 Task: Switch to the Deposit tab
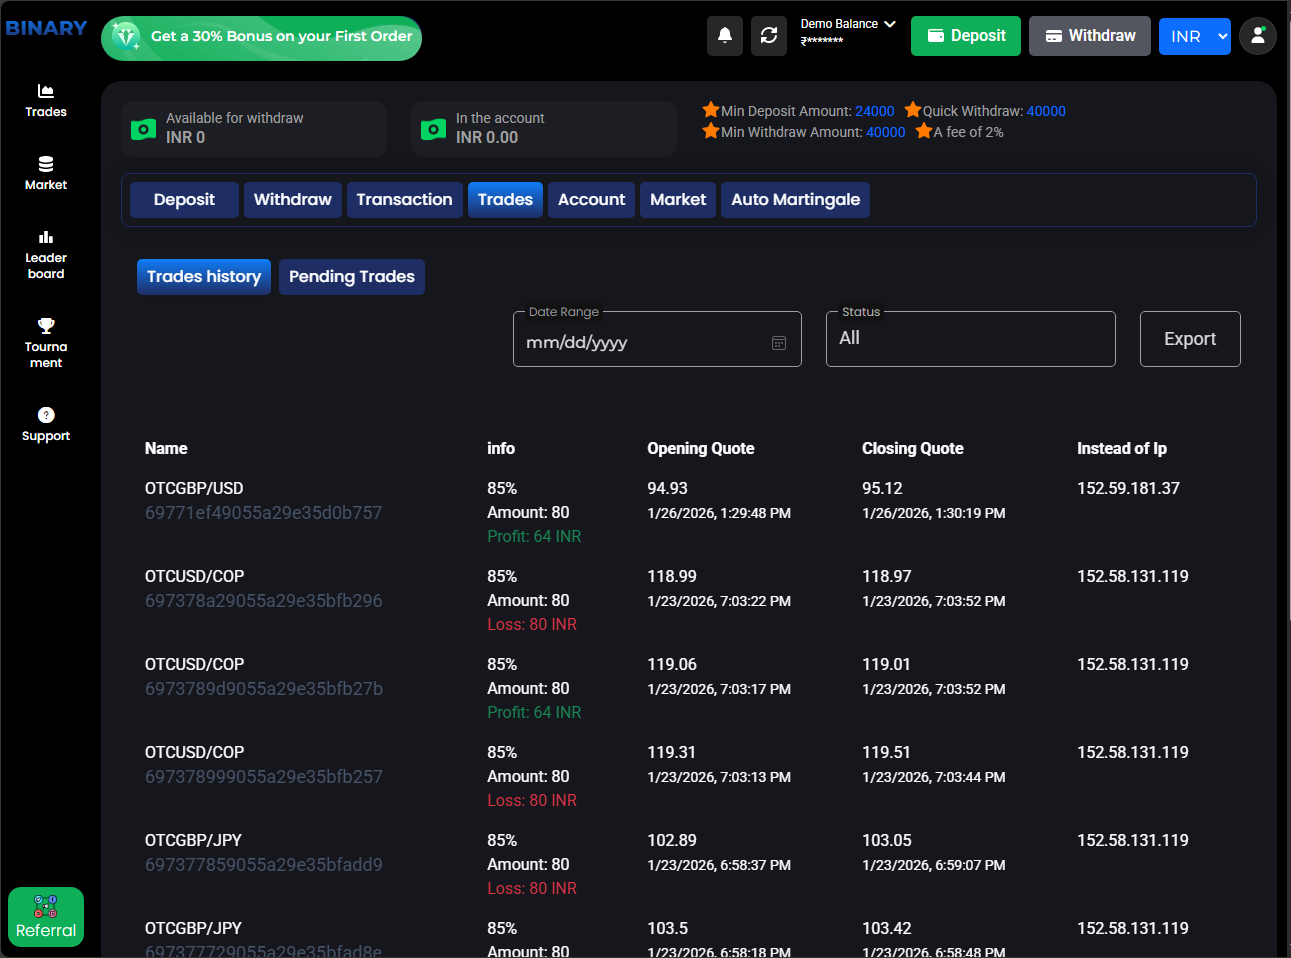(184, 200)
